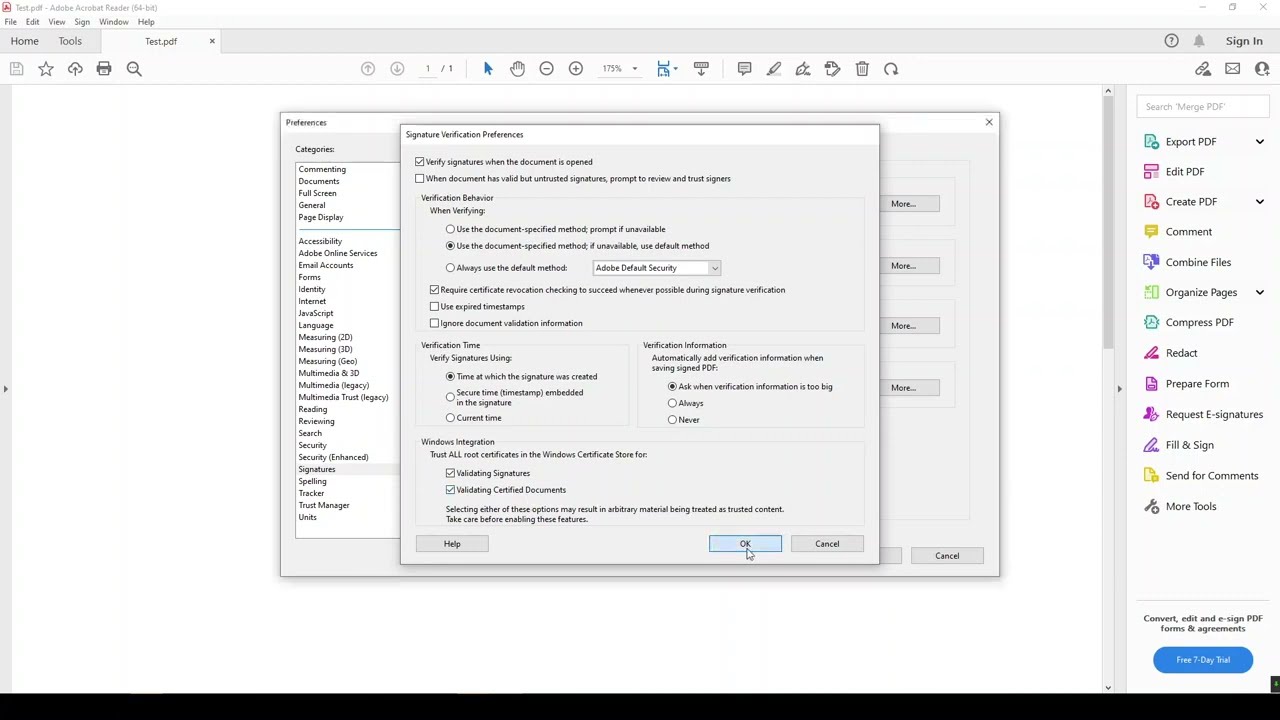
Task: Select Always use the default method radio
Action: click(450, 268)
